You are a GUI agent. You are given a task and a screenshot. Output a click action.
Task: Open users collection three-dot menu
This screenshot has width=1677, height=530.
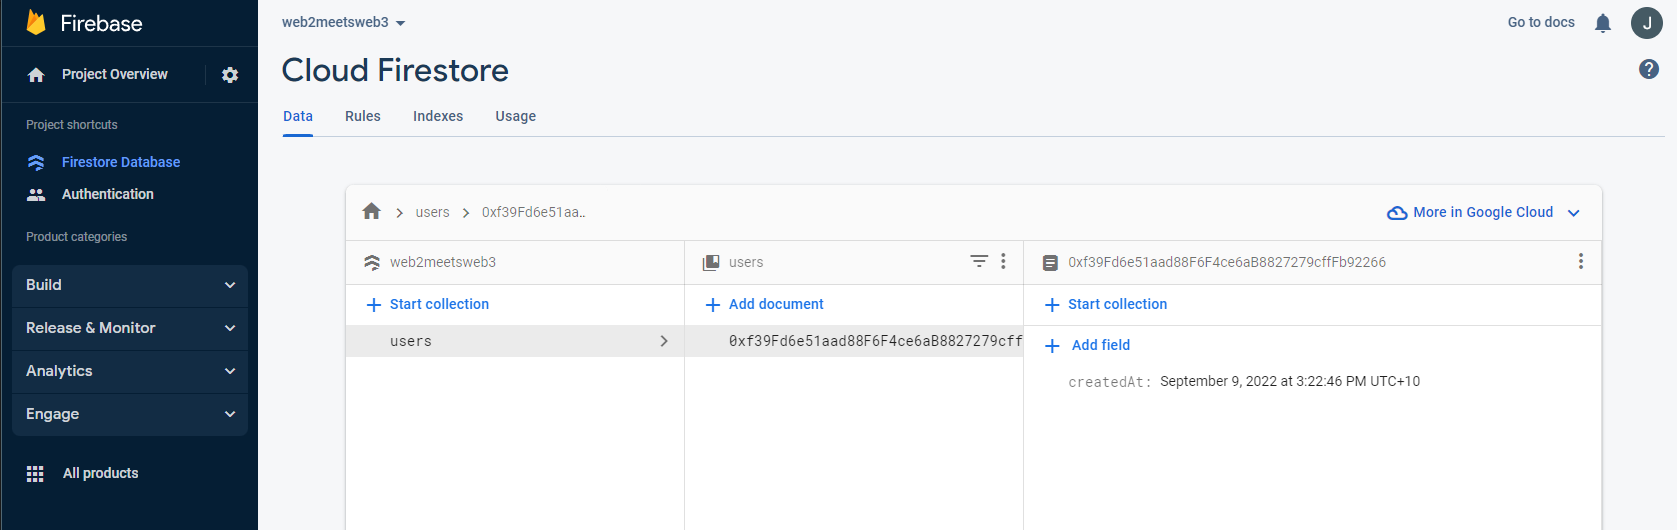pos(1003,261)
